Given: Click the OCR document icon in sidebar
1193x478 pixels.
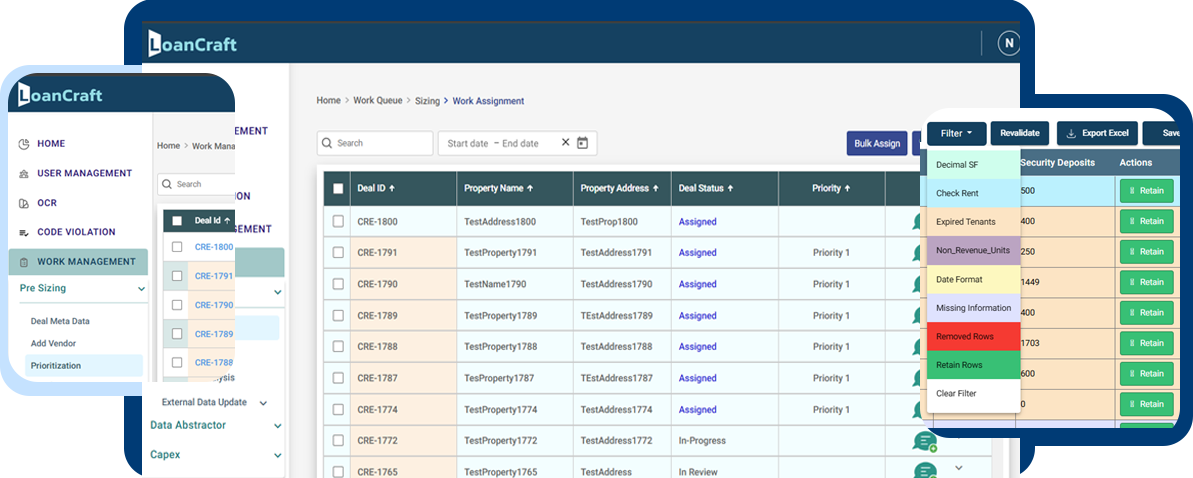Looking at the screenshot, I should click(x=23, y=203).
